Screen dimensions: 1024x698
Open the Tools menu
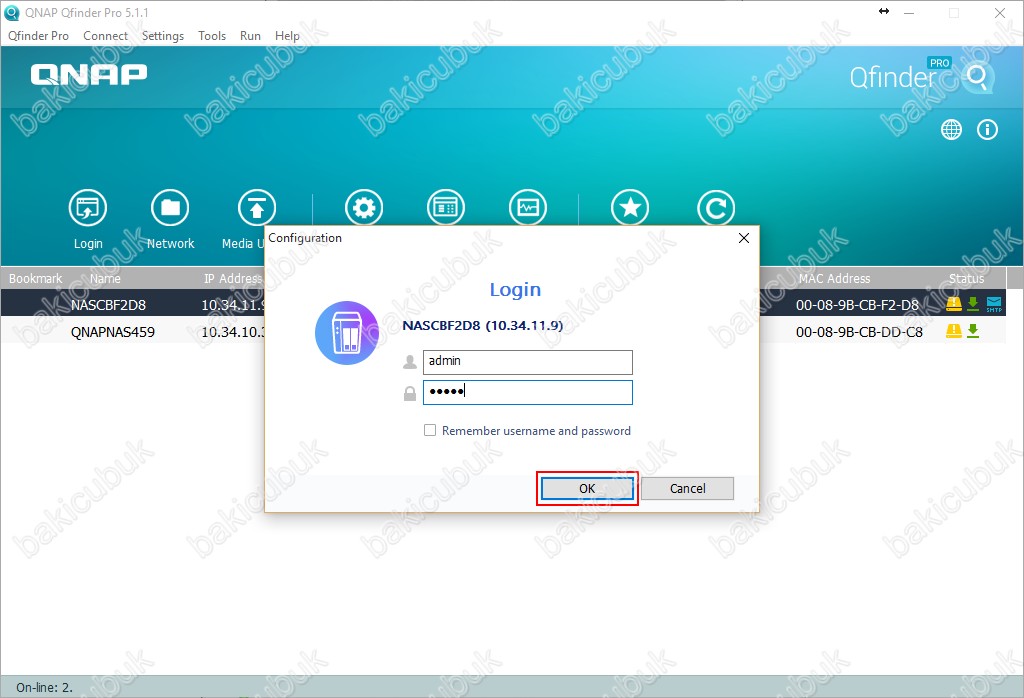click(x=212, y=36)
